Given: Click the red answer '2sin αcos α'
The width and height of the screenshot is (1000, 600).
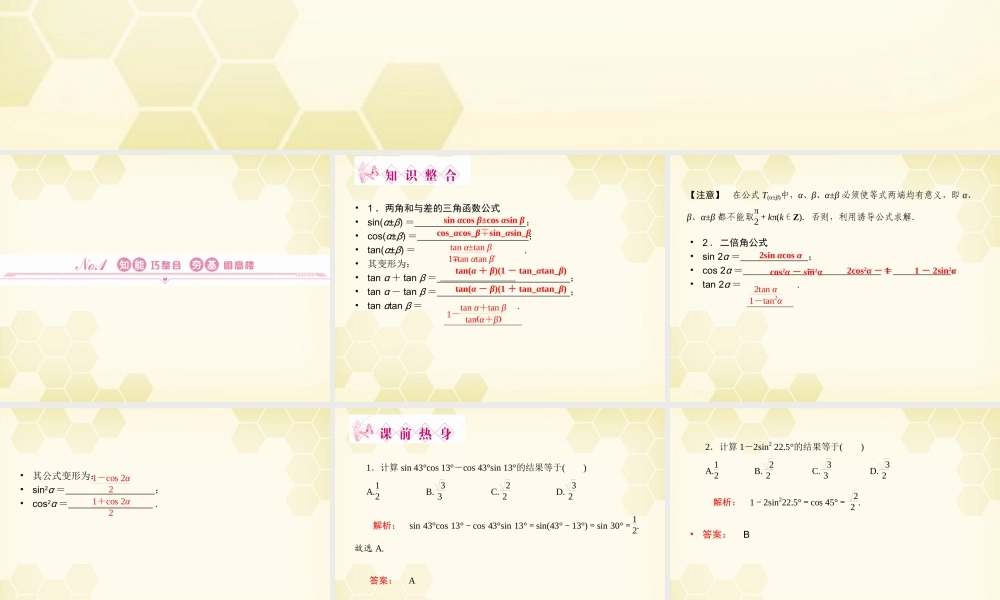Looking at the screenshot, I should pos(780,255).
